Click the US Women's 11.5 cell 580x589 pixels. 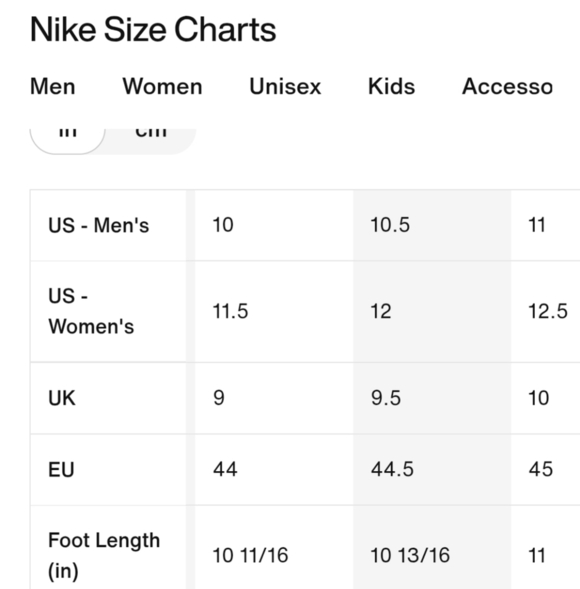pos(274,311)
